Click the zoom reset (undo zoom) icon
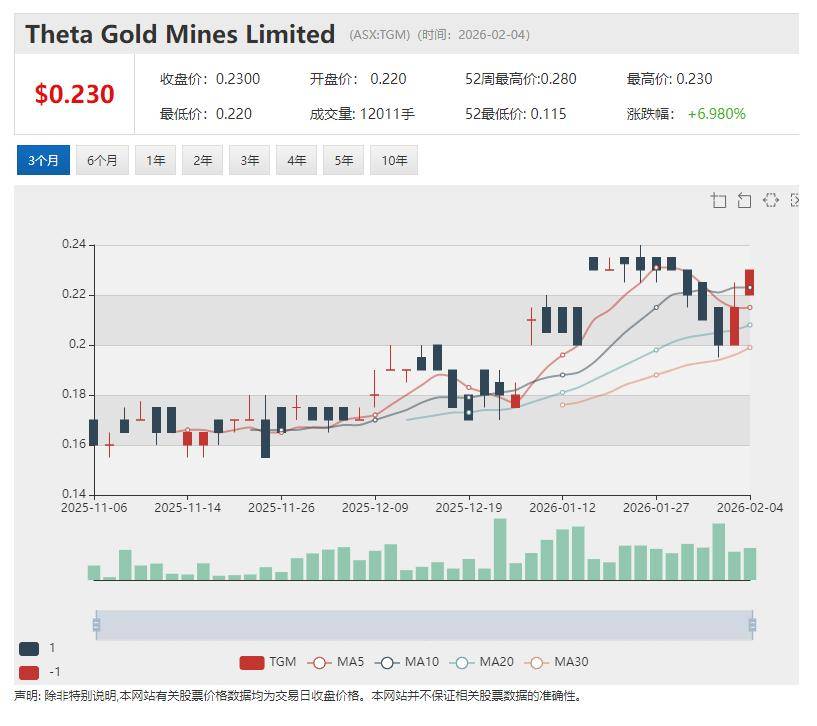This screenshot has width=817, height=726. (744, 201)
